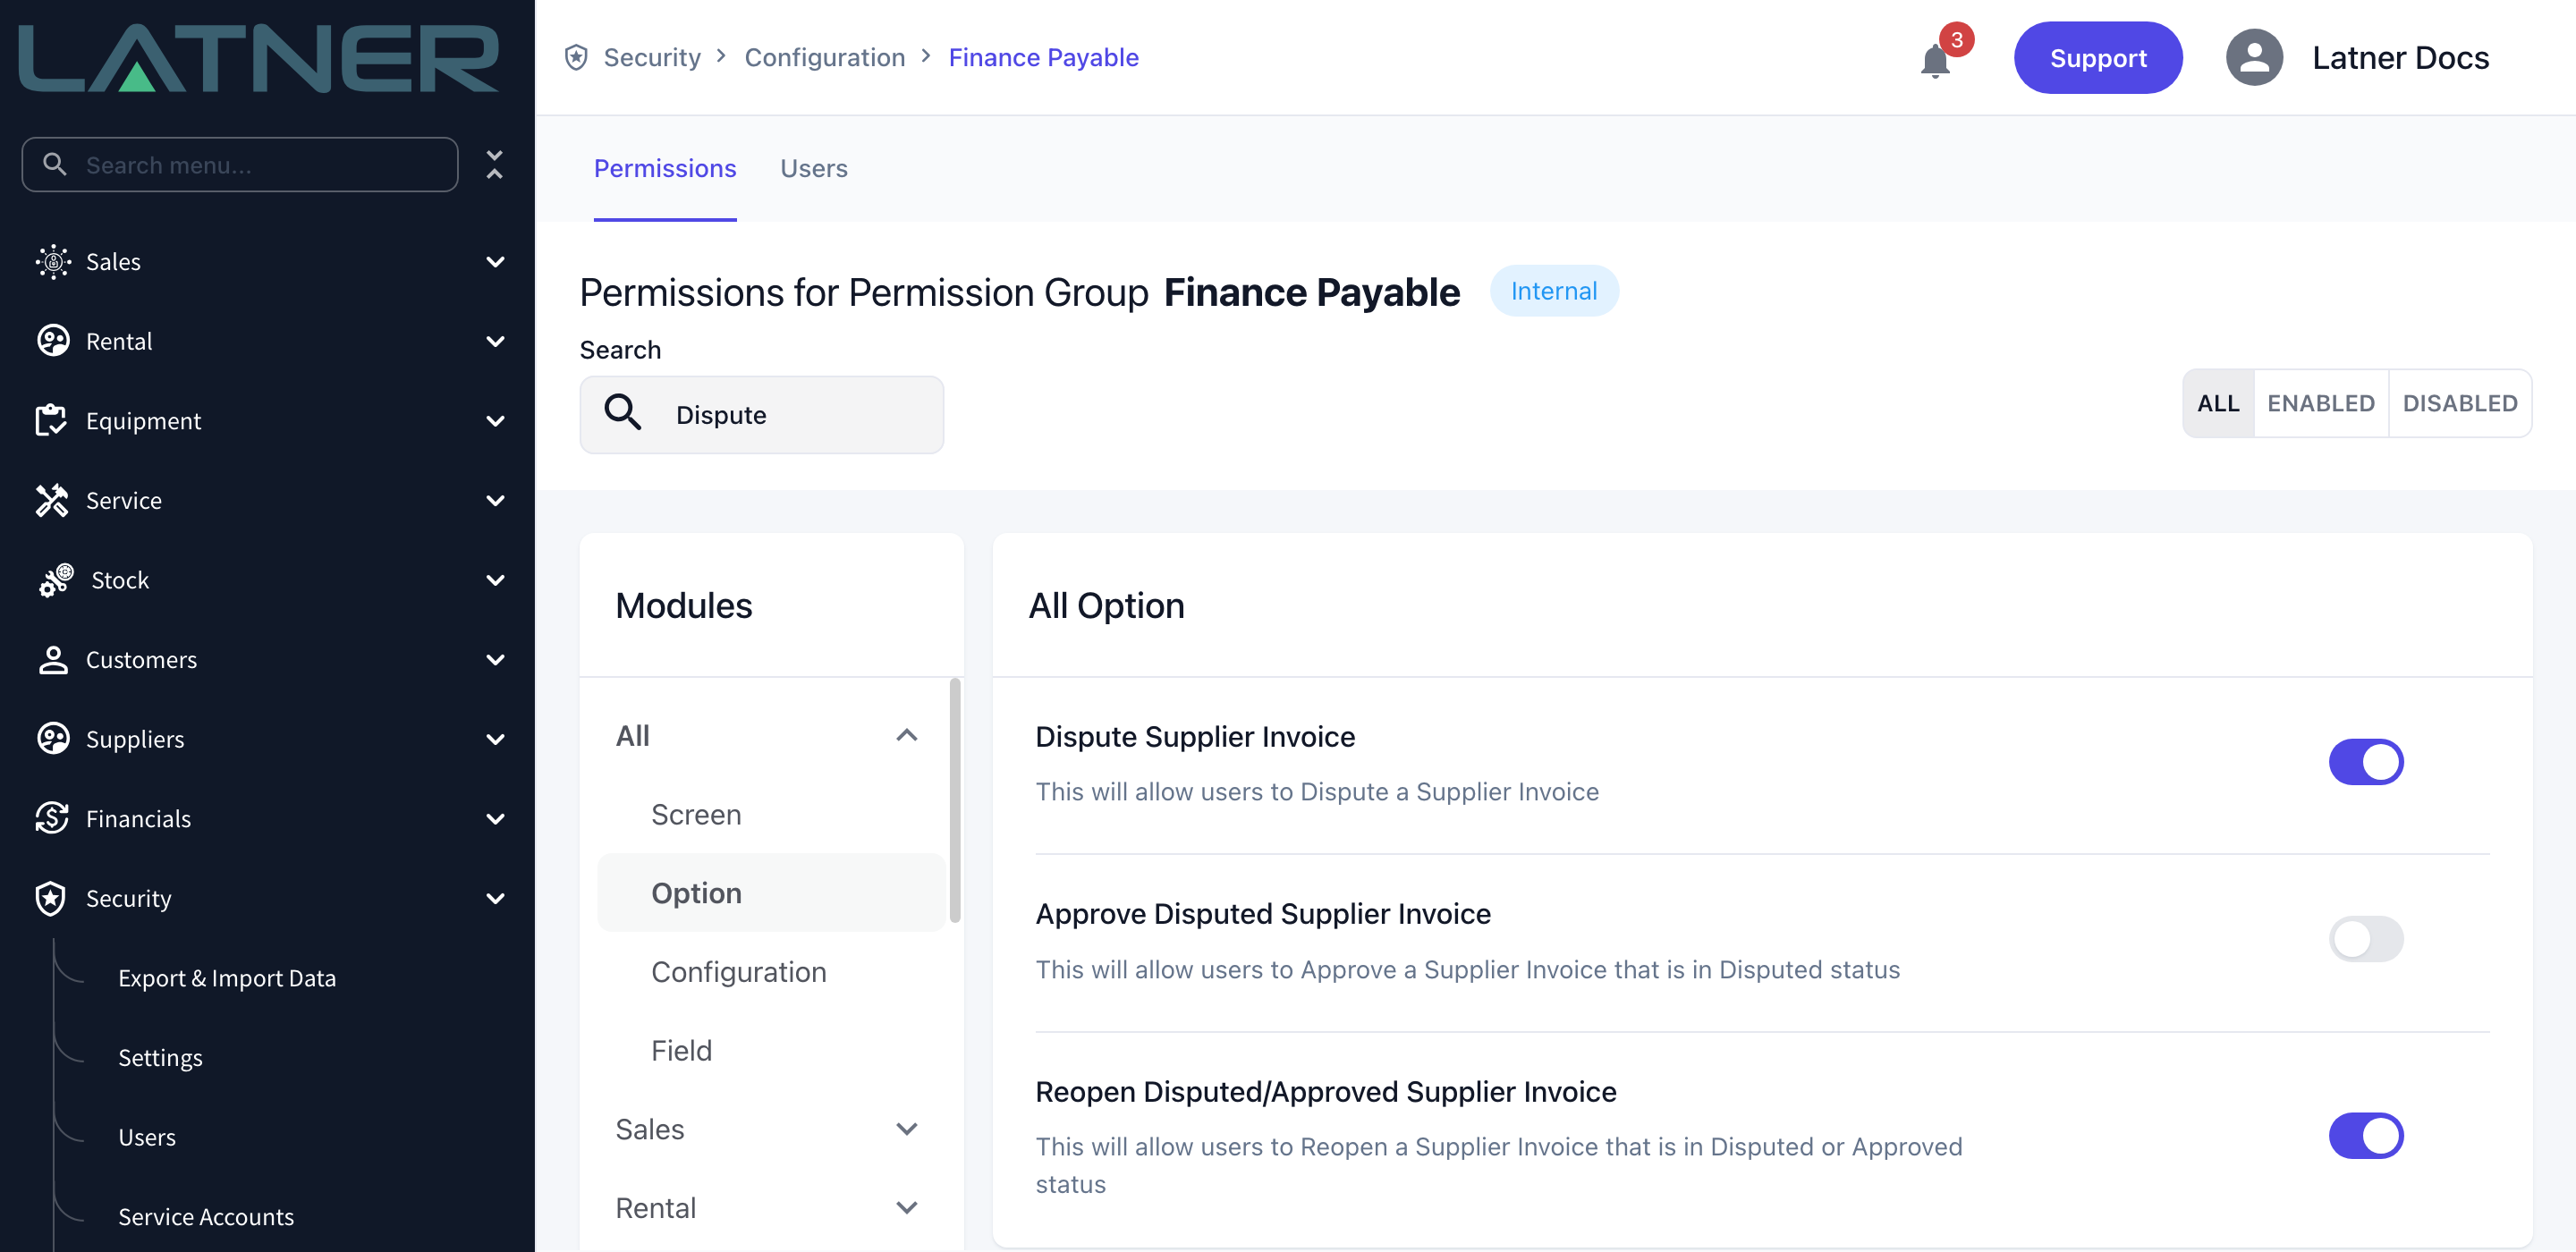The height and width of the screenshot is (1252, 2576).
Task: Click the Financials dollar icon
Action: click(x=52, y=818)
